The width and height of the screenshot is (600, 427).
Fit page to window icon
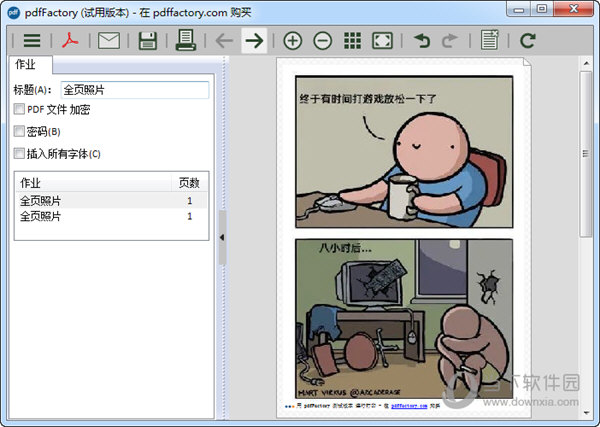tap(382, 41)
